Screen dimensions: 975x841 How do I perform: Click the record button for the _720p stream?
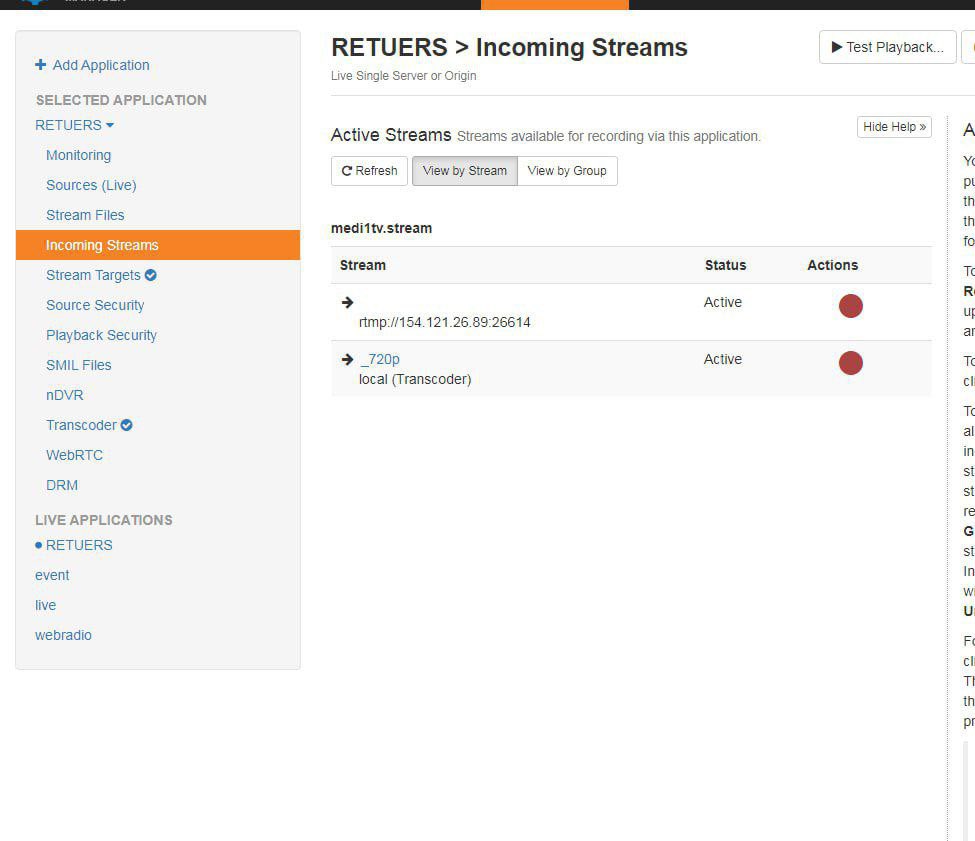[850, 363]
